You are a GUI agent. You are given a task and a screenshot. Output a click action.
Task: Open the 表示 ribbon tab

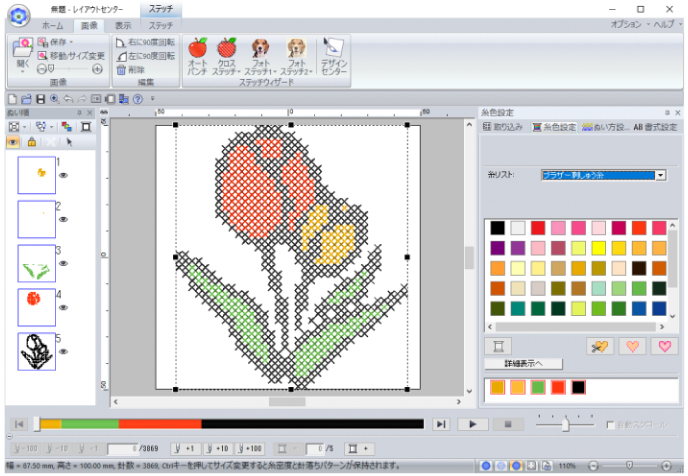123,26
